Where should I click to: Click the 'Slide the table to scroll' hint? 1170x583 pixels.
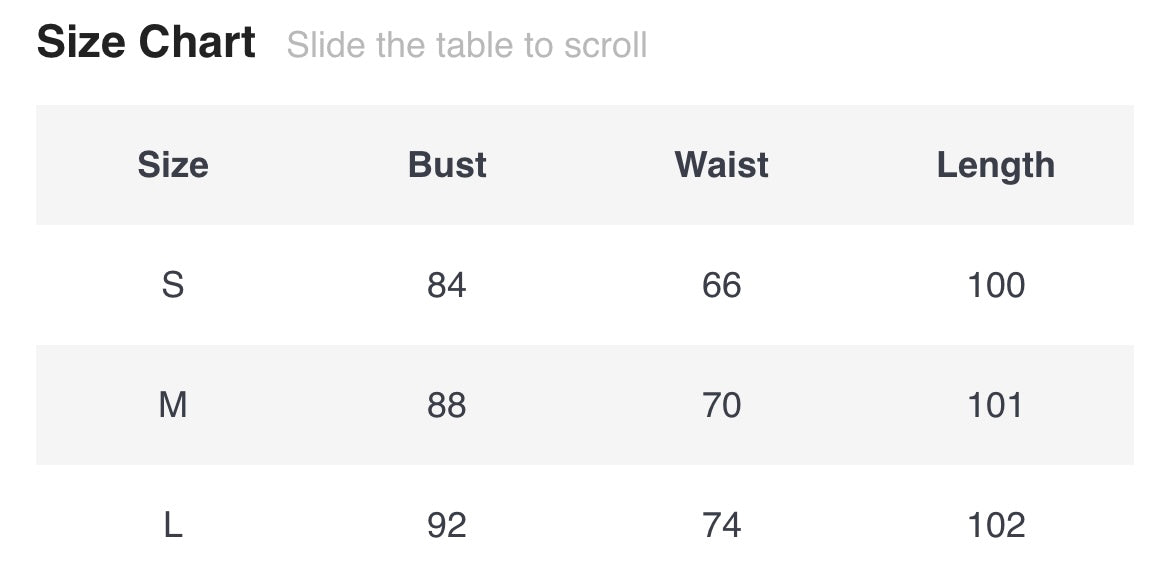tap(467, 45)
